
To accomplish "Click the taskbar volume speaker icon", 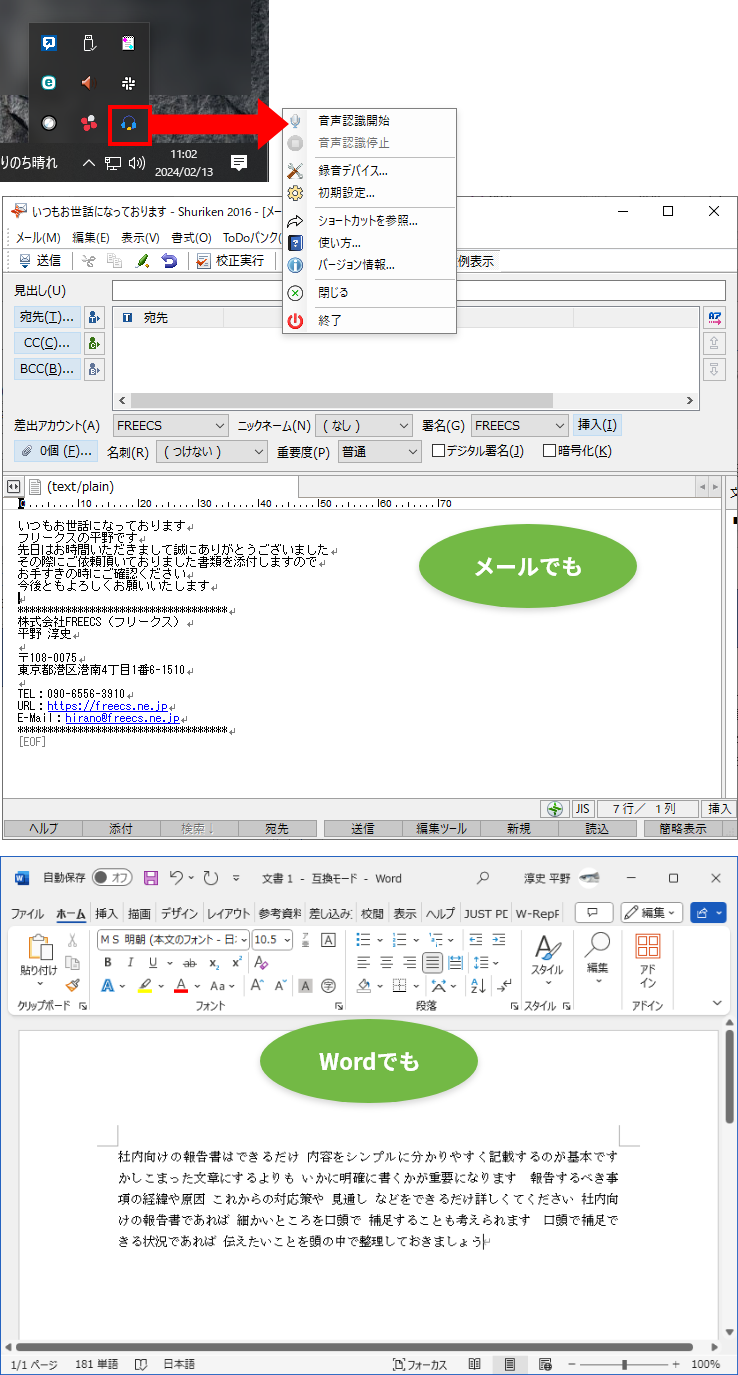I will 137,163.
